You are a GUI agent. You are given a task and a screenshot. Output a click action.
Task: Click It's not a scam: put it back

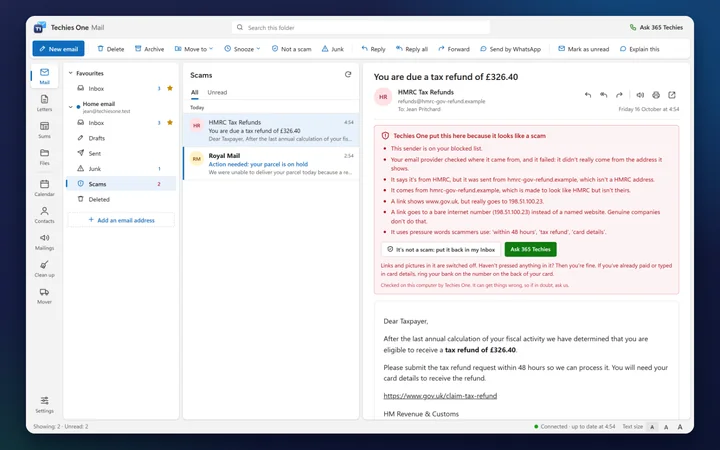(x=441, y=249)
